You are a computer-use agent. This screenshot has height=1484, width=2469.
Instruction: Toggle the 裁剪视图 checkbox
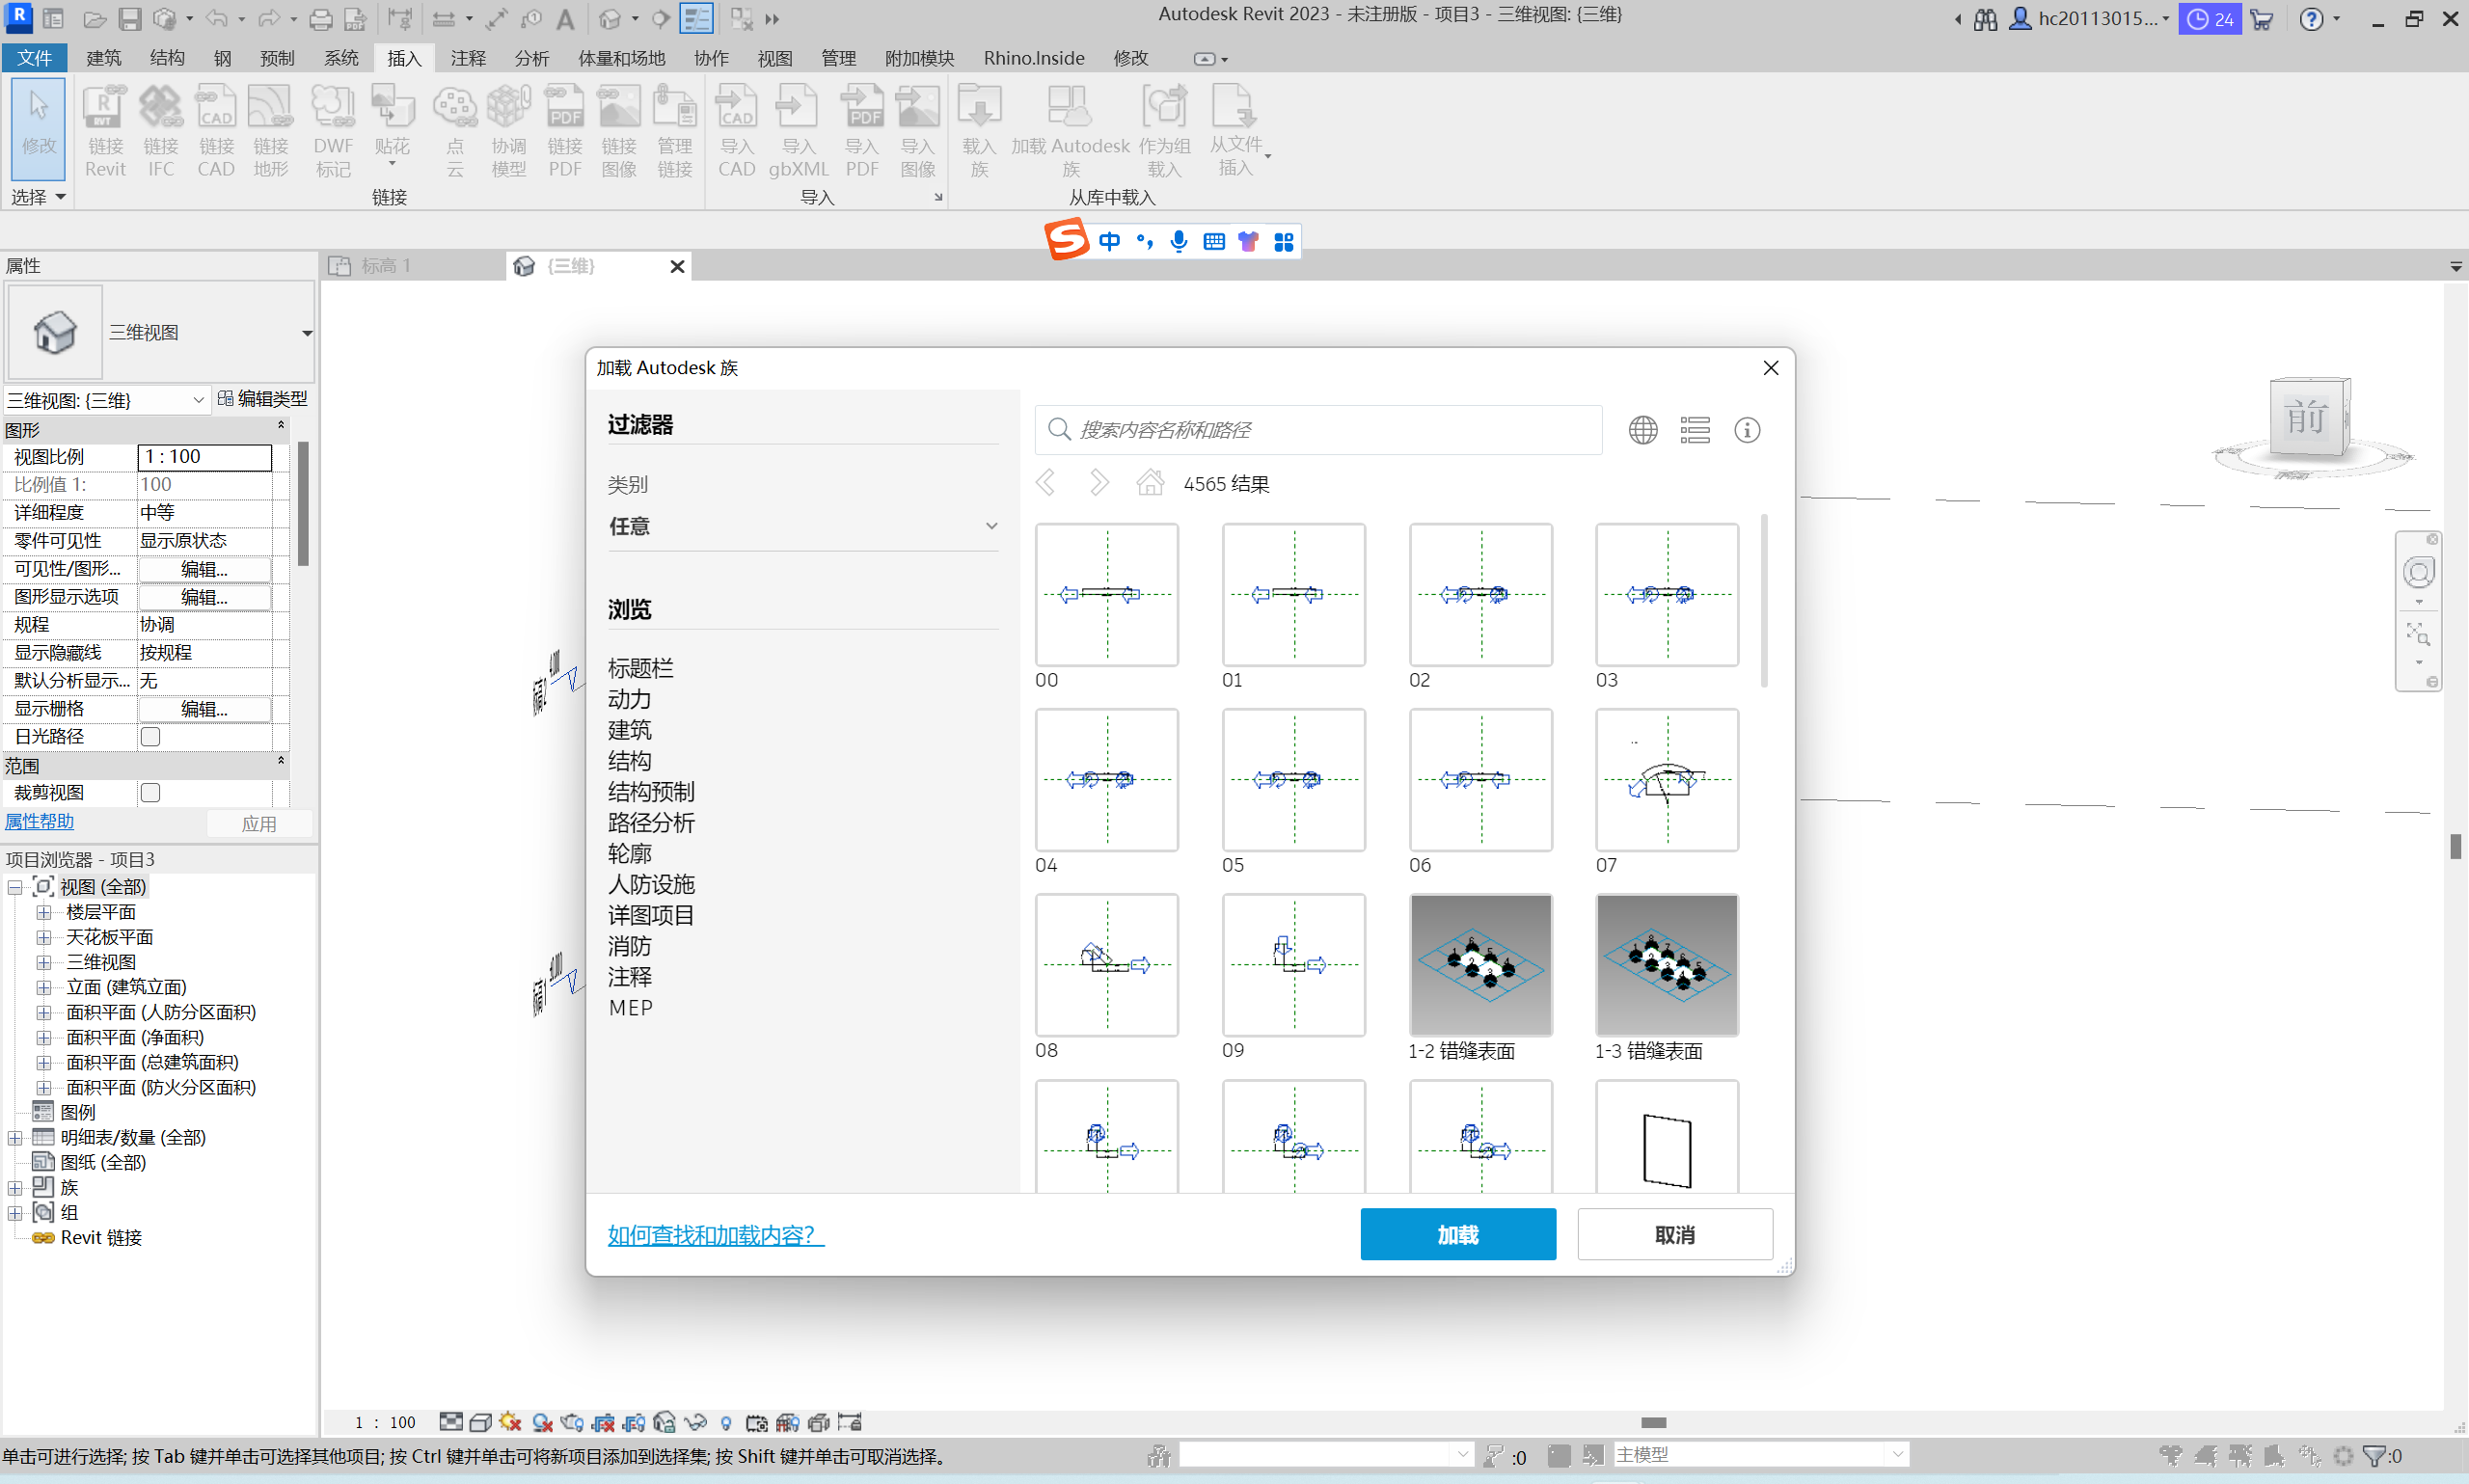tap(151, 792)
